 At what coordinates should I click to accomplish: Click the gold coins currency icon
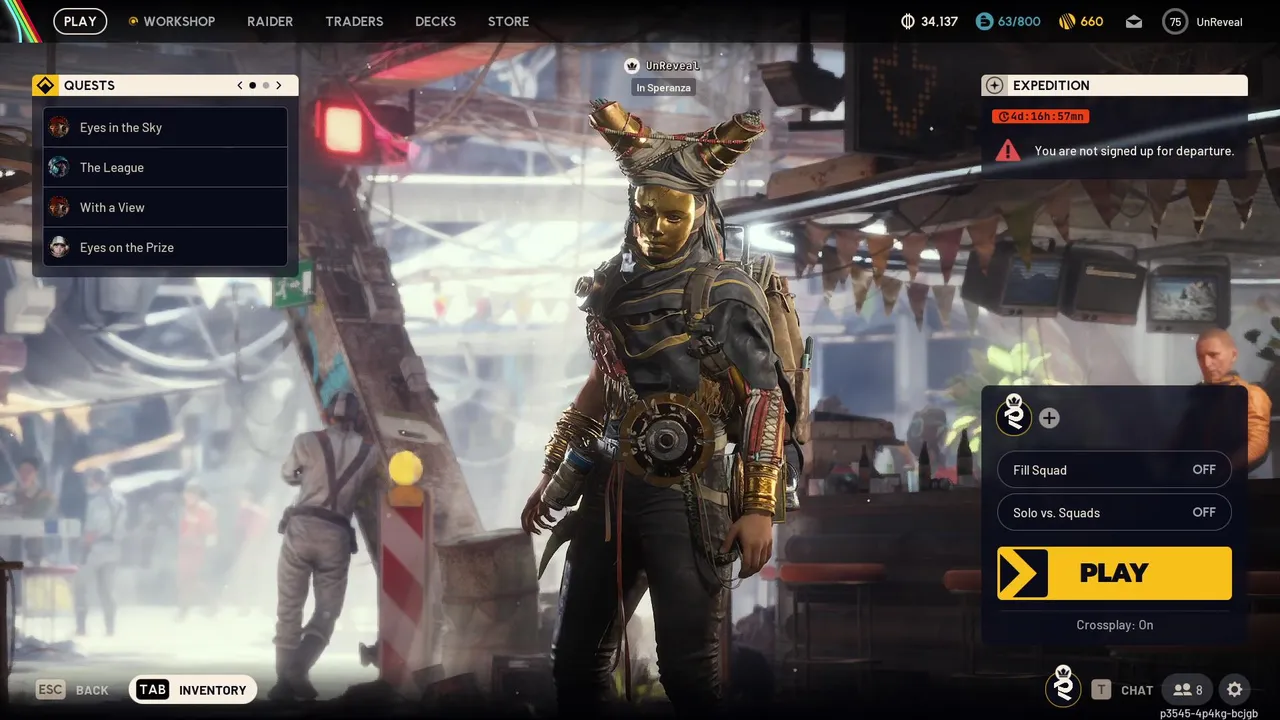click(x=1065, y=21)
